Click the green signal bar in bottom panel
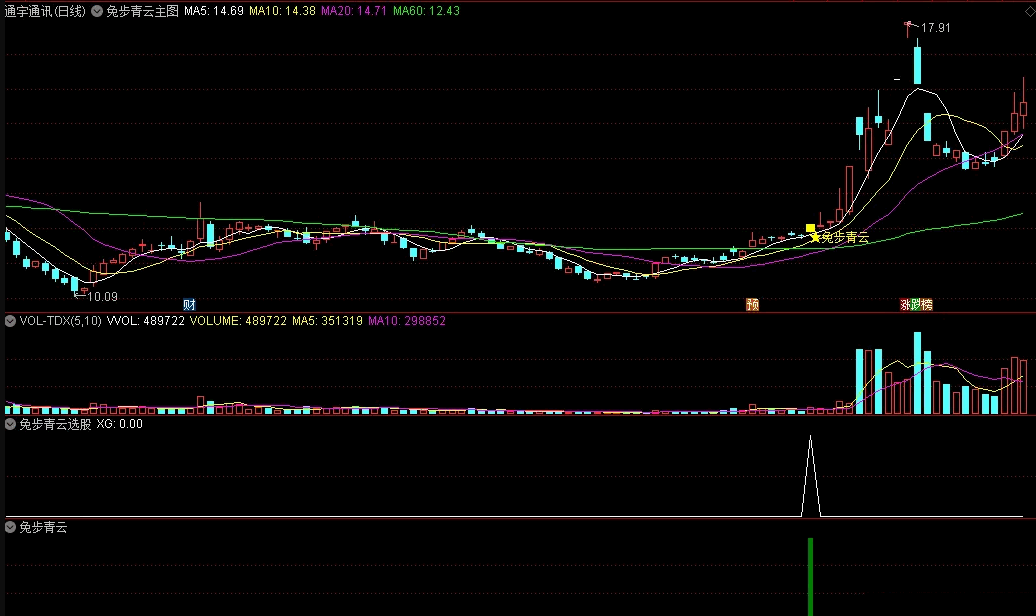Image resolution: width=1036 pixels, height=616 pixels. pos(811,577)
